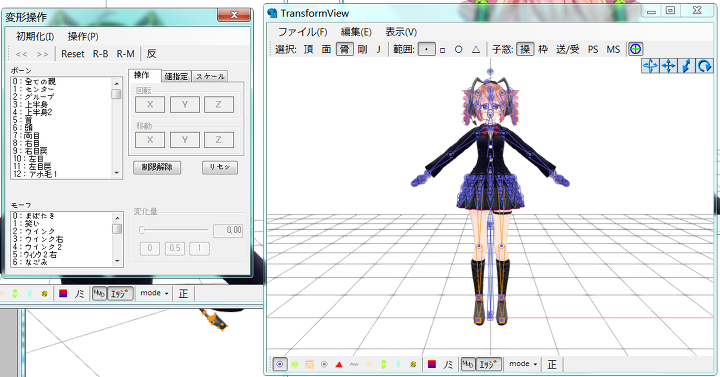Click red-blue gradient square in TransformView bottom bar

pos(432,364)
